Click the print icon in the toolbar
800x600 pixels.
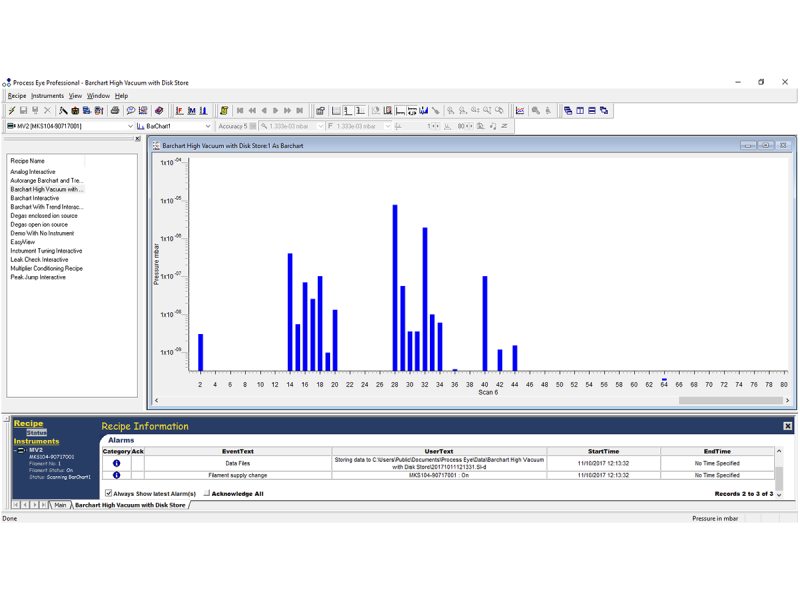pos(115,110)
